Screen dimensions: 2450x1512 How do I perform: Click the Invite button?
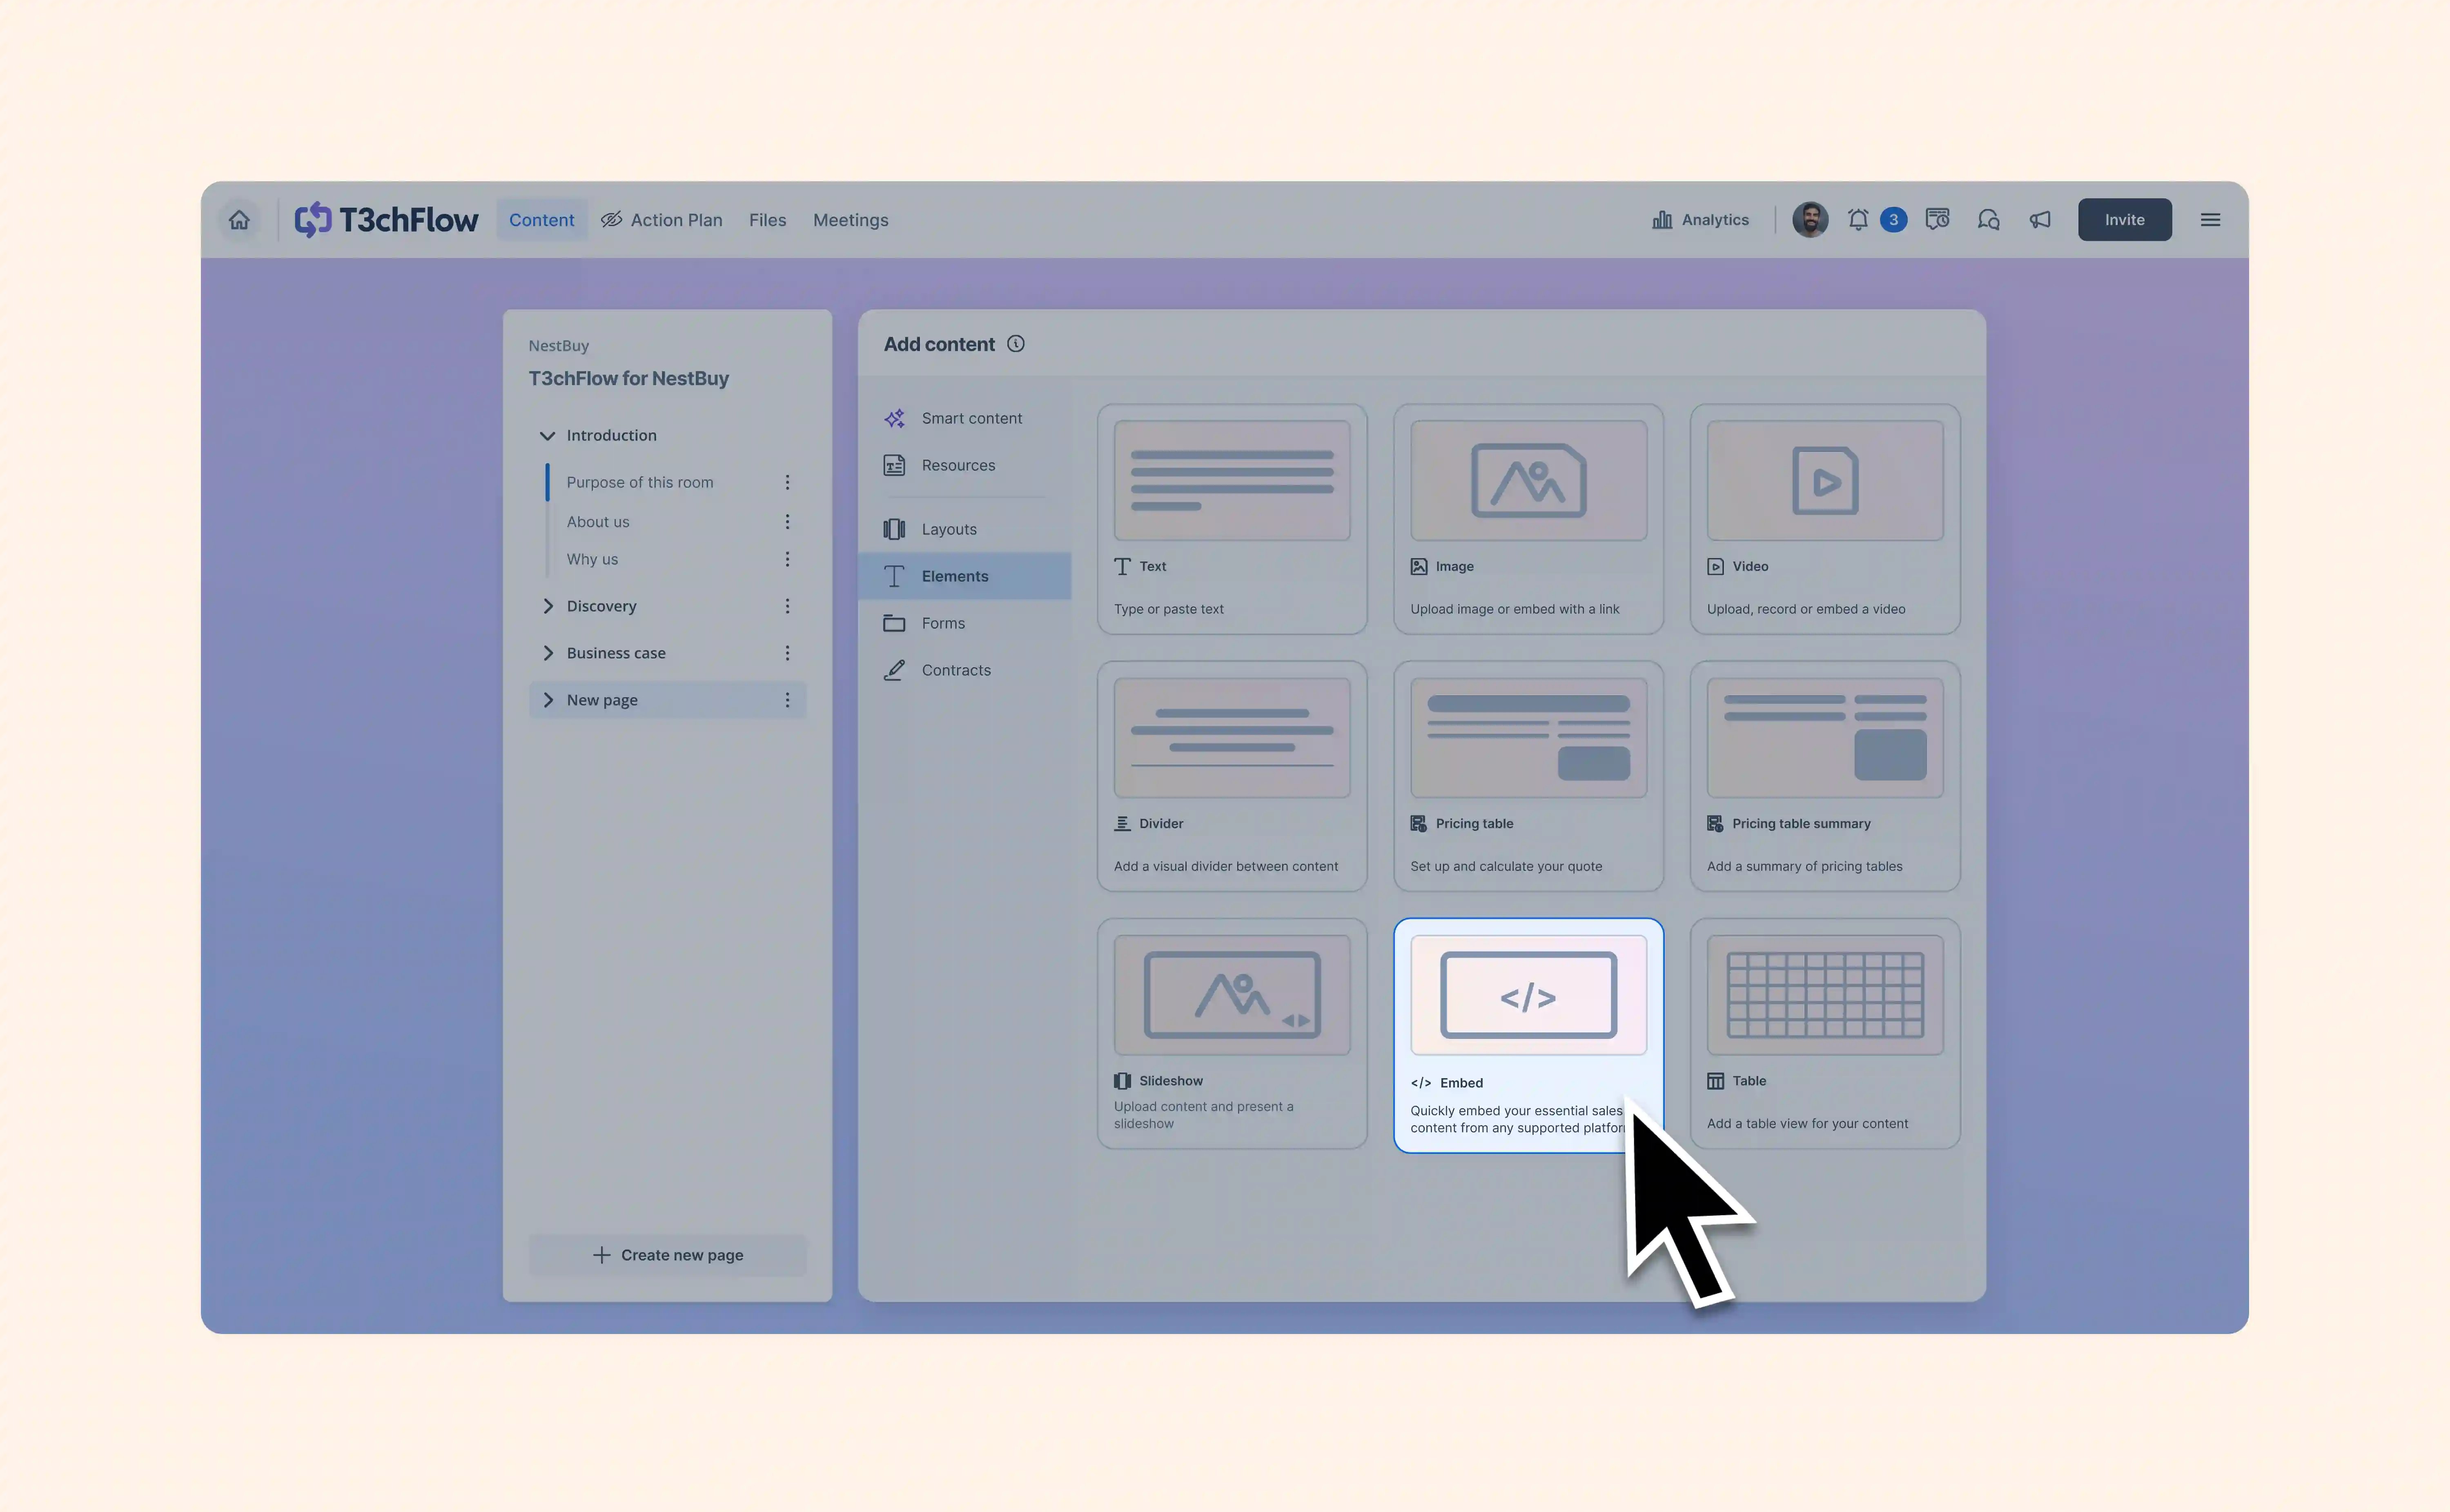click(x=2124, y=219)
